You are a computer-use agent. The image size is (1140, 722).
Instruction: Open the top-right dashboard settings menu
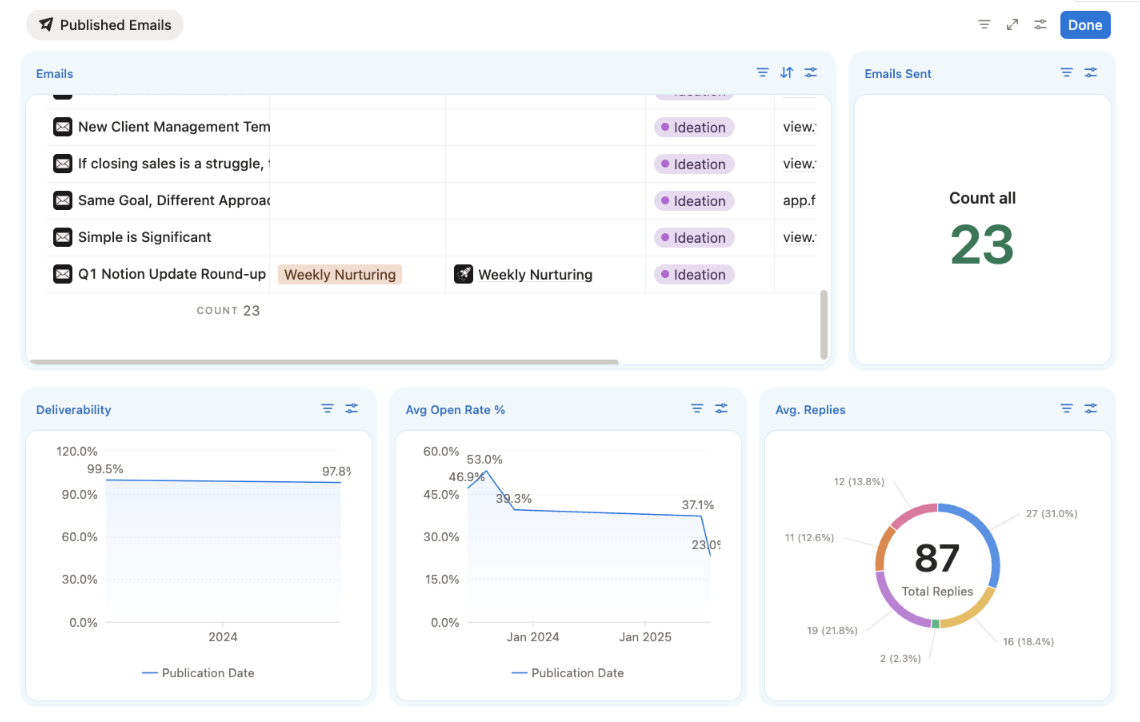(1038, 24)
